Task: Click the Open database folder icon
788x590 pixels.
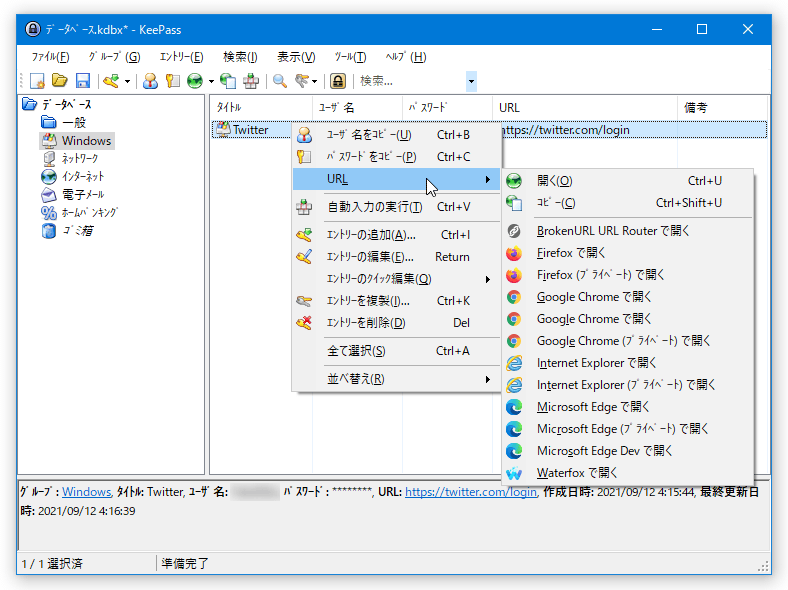Action: tap(60, 80)
